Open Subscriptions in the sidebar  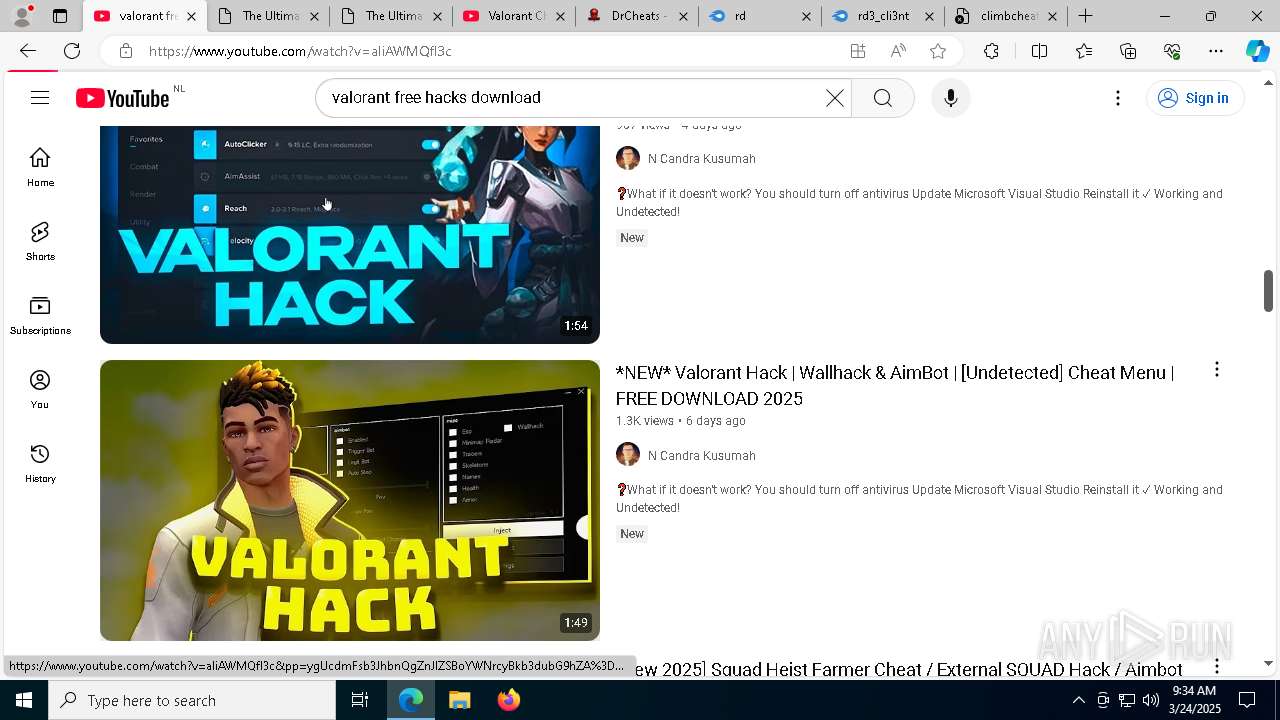pos(40,315)
